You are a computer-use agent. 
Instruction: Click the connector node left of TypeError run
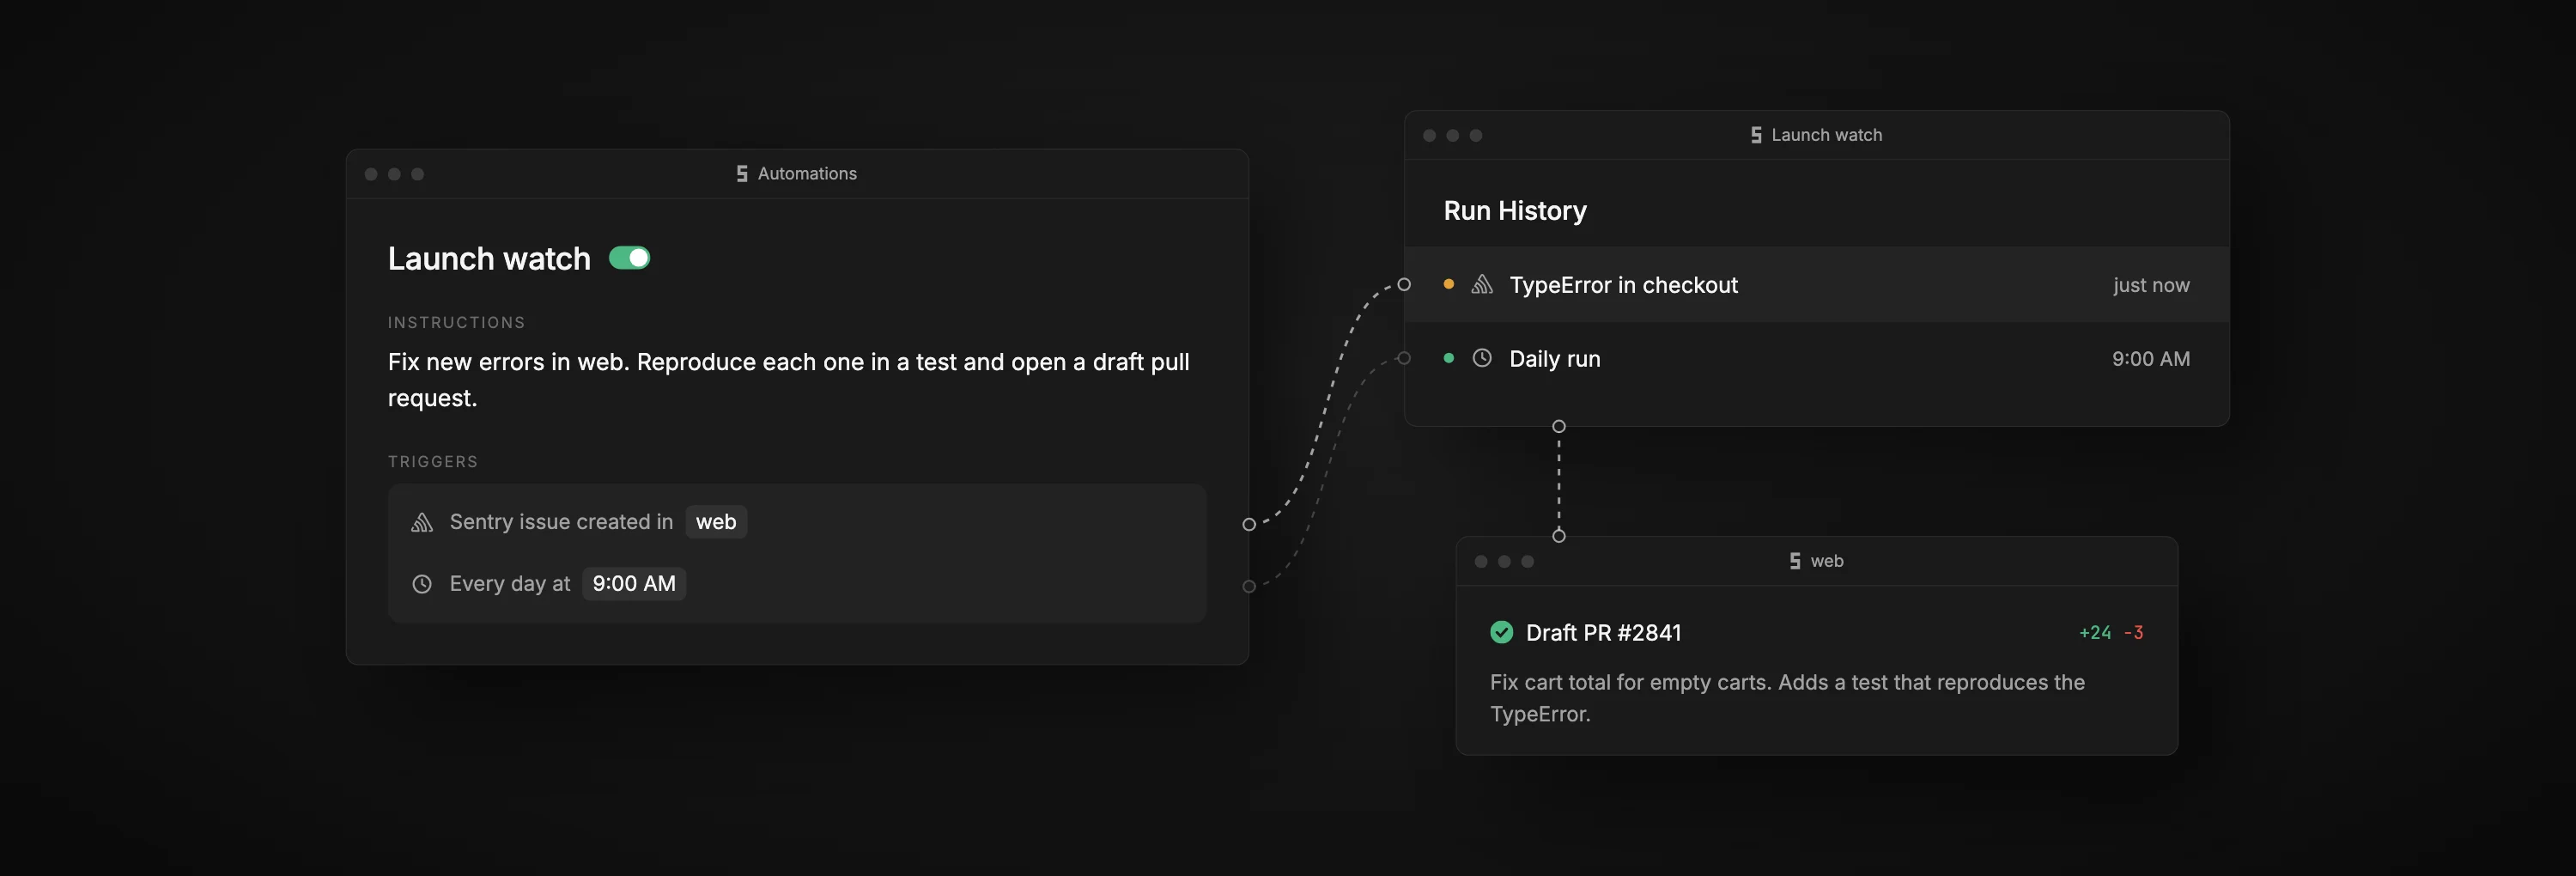[1404, 285]
